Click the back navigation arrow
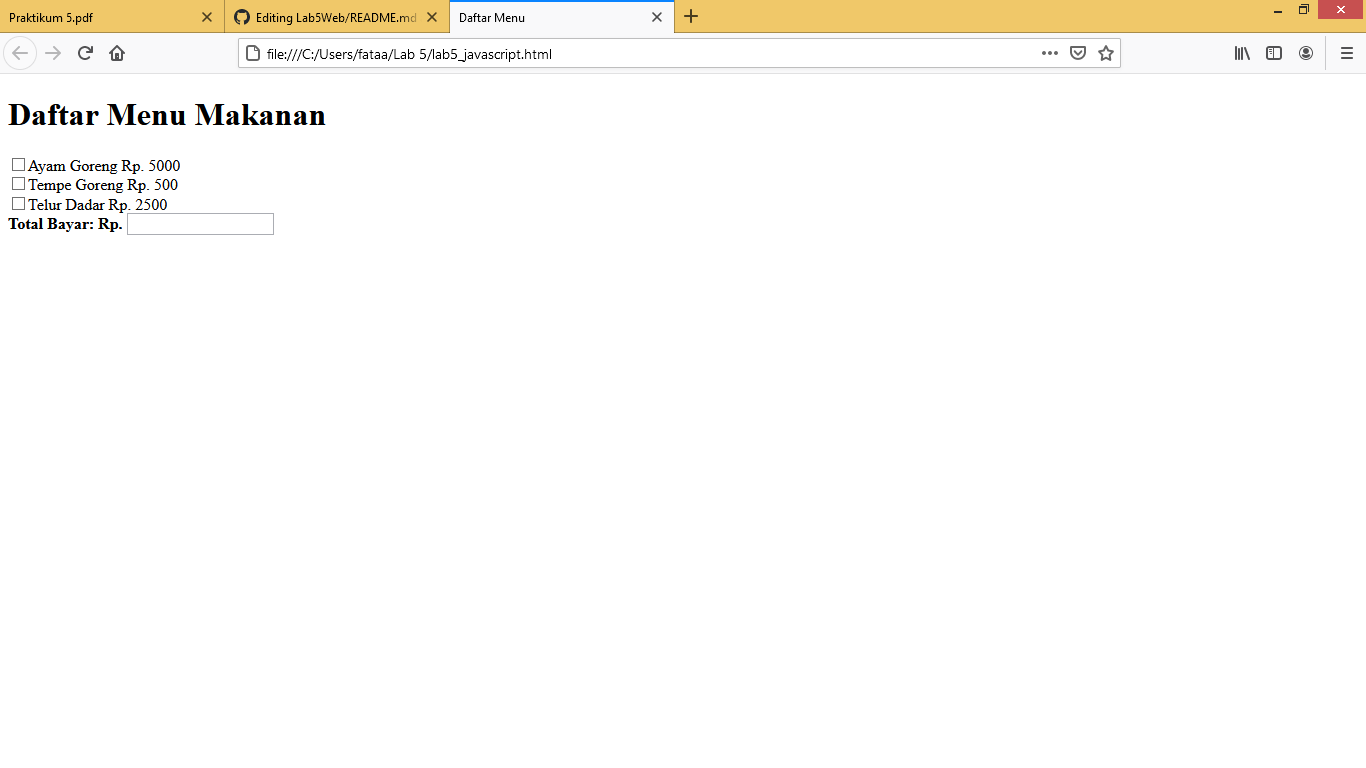This screenshot has width=1366, height=768. coord(20,53)
